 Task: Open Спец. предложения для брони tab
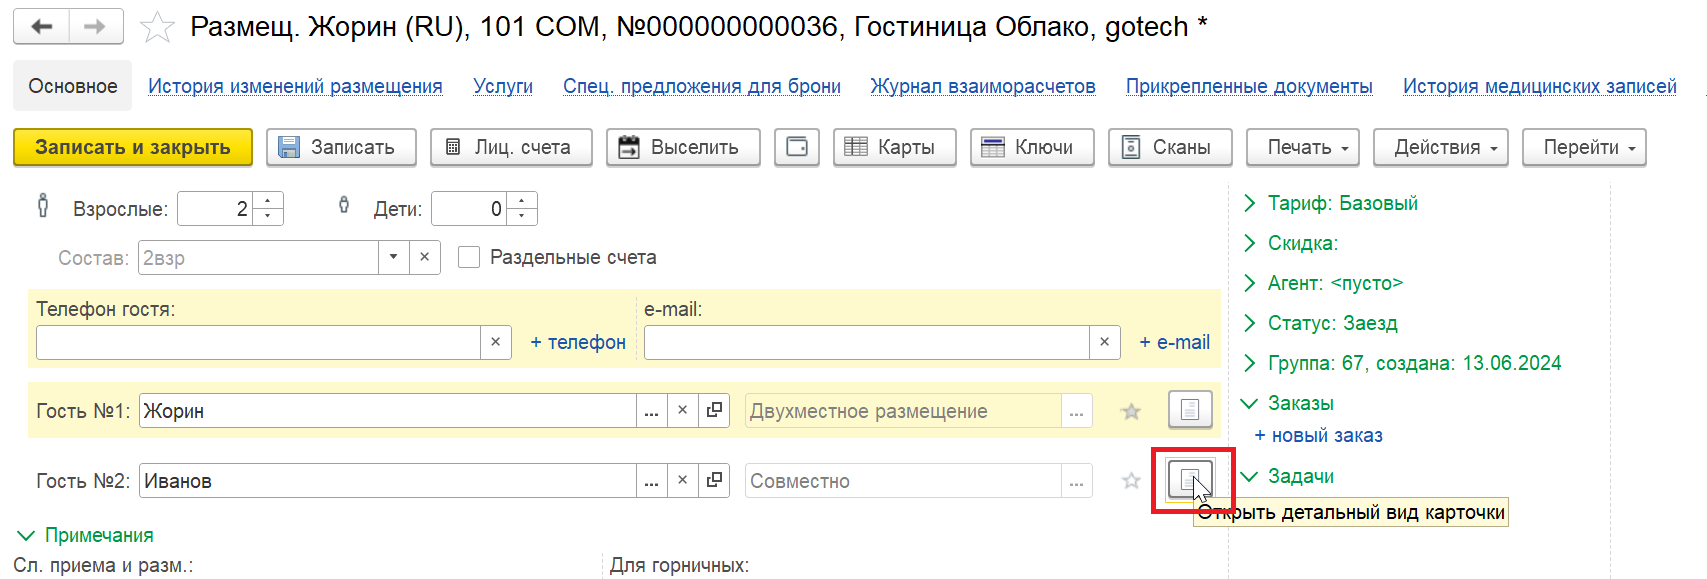702,86
